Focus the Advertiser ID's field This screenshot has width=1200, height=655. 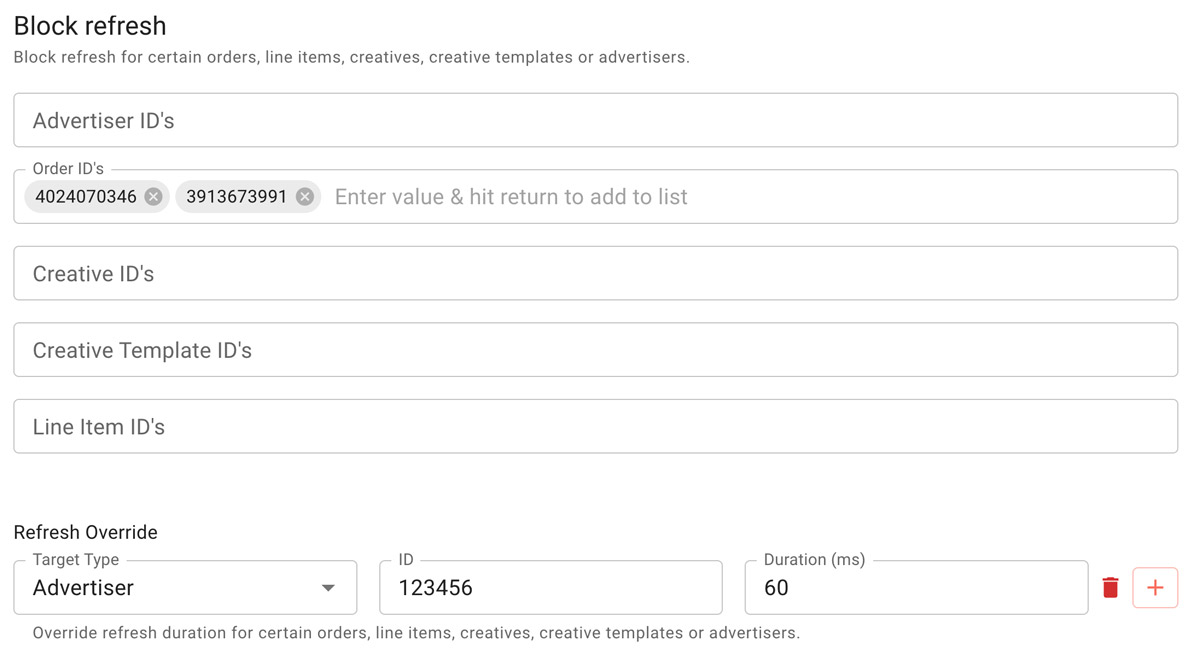coord(596,120)
